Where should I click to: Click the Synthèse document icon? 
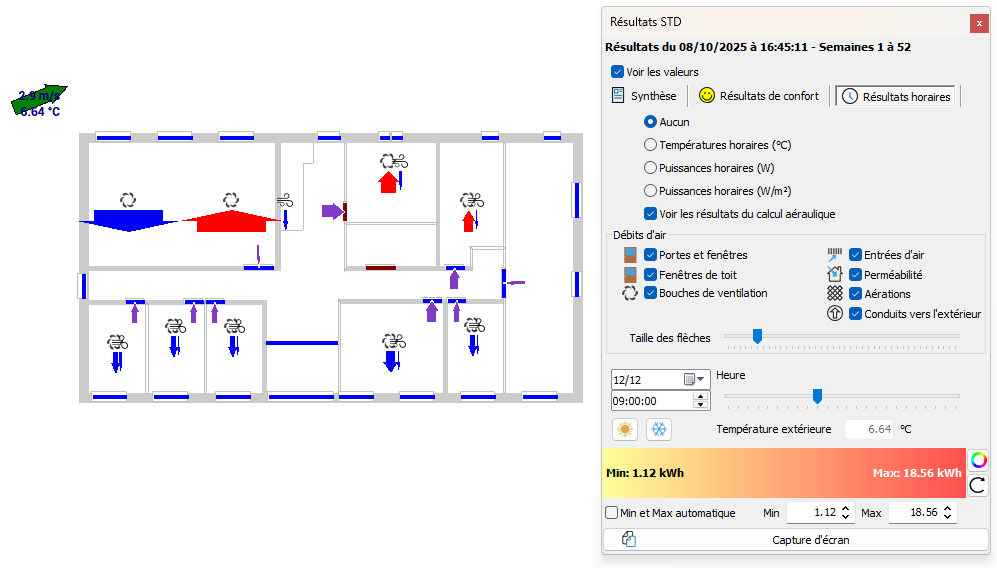pyautogui.click(x=617, y=95)
